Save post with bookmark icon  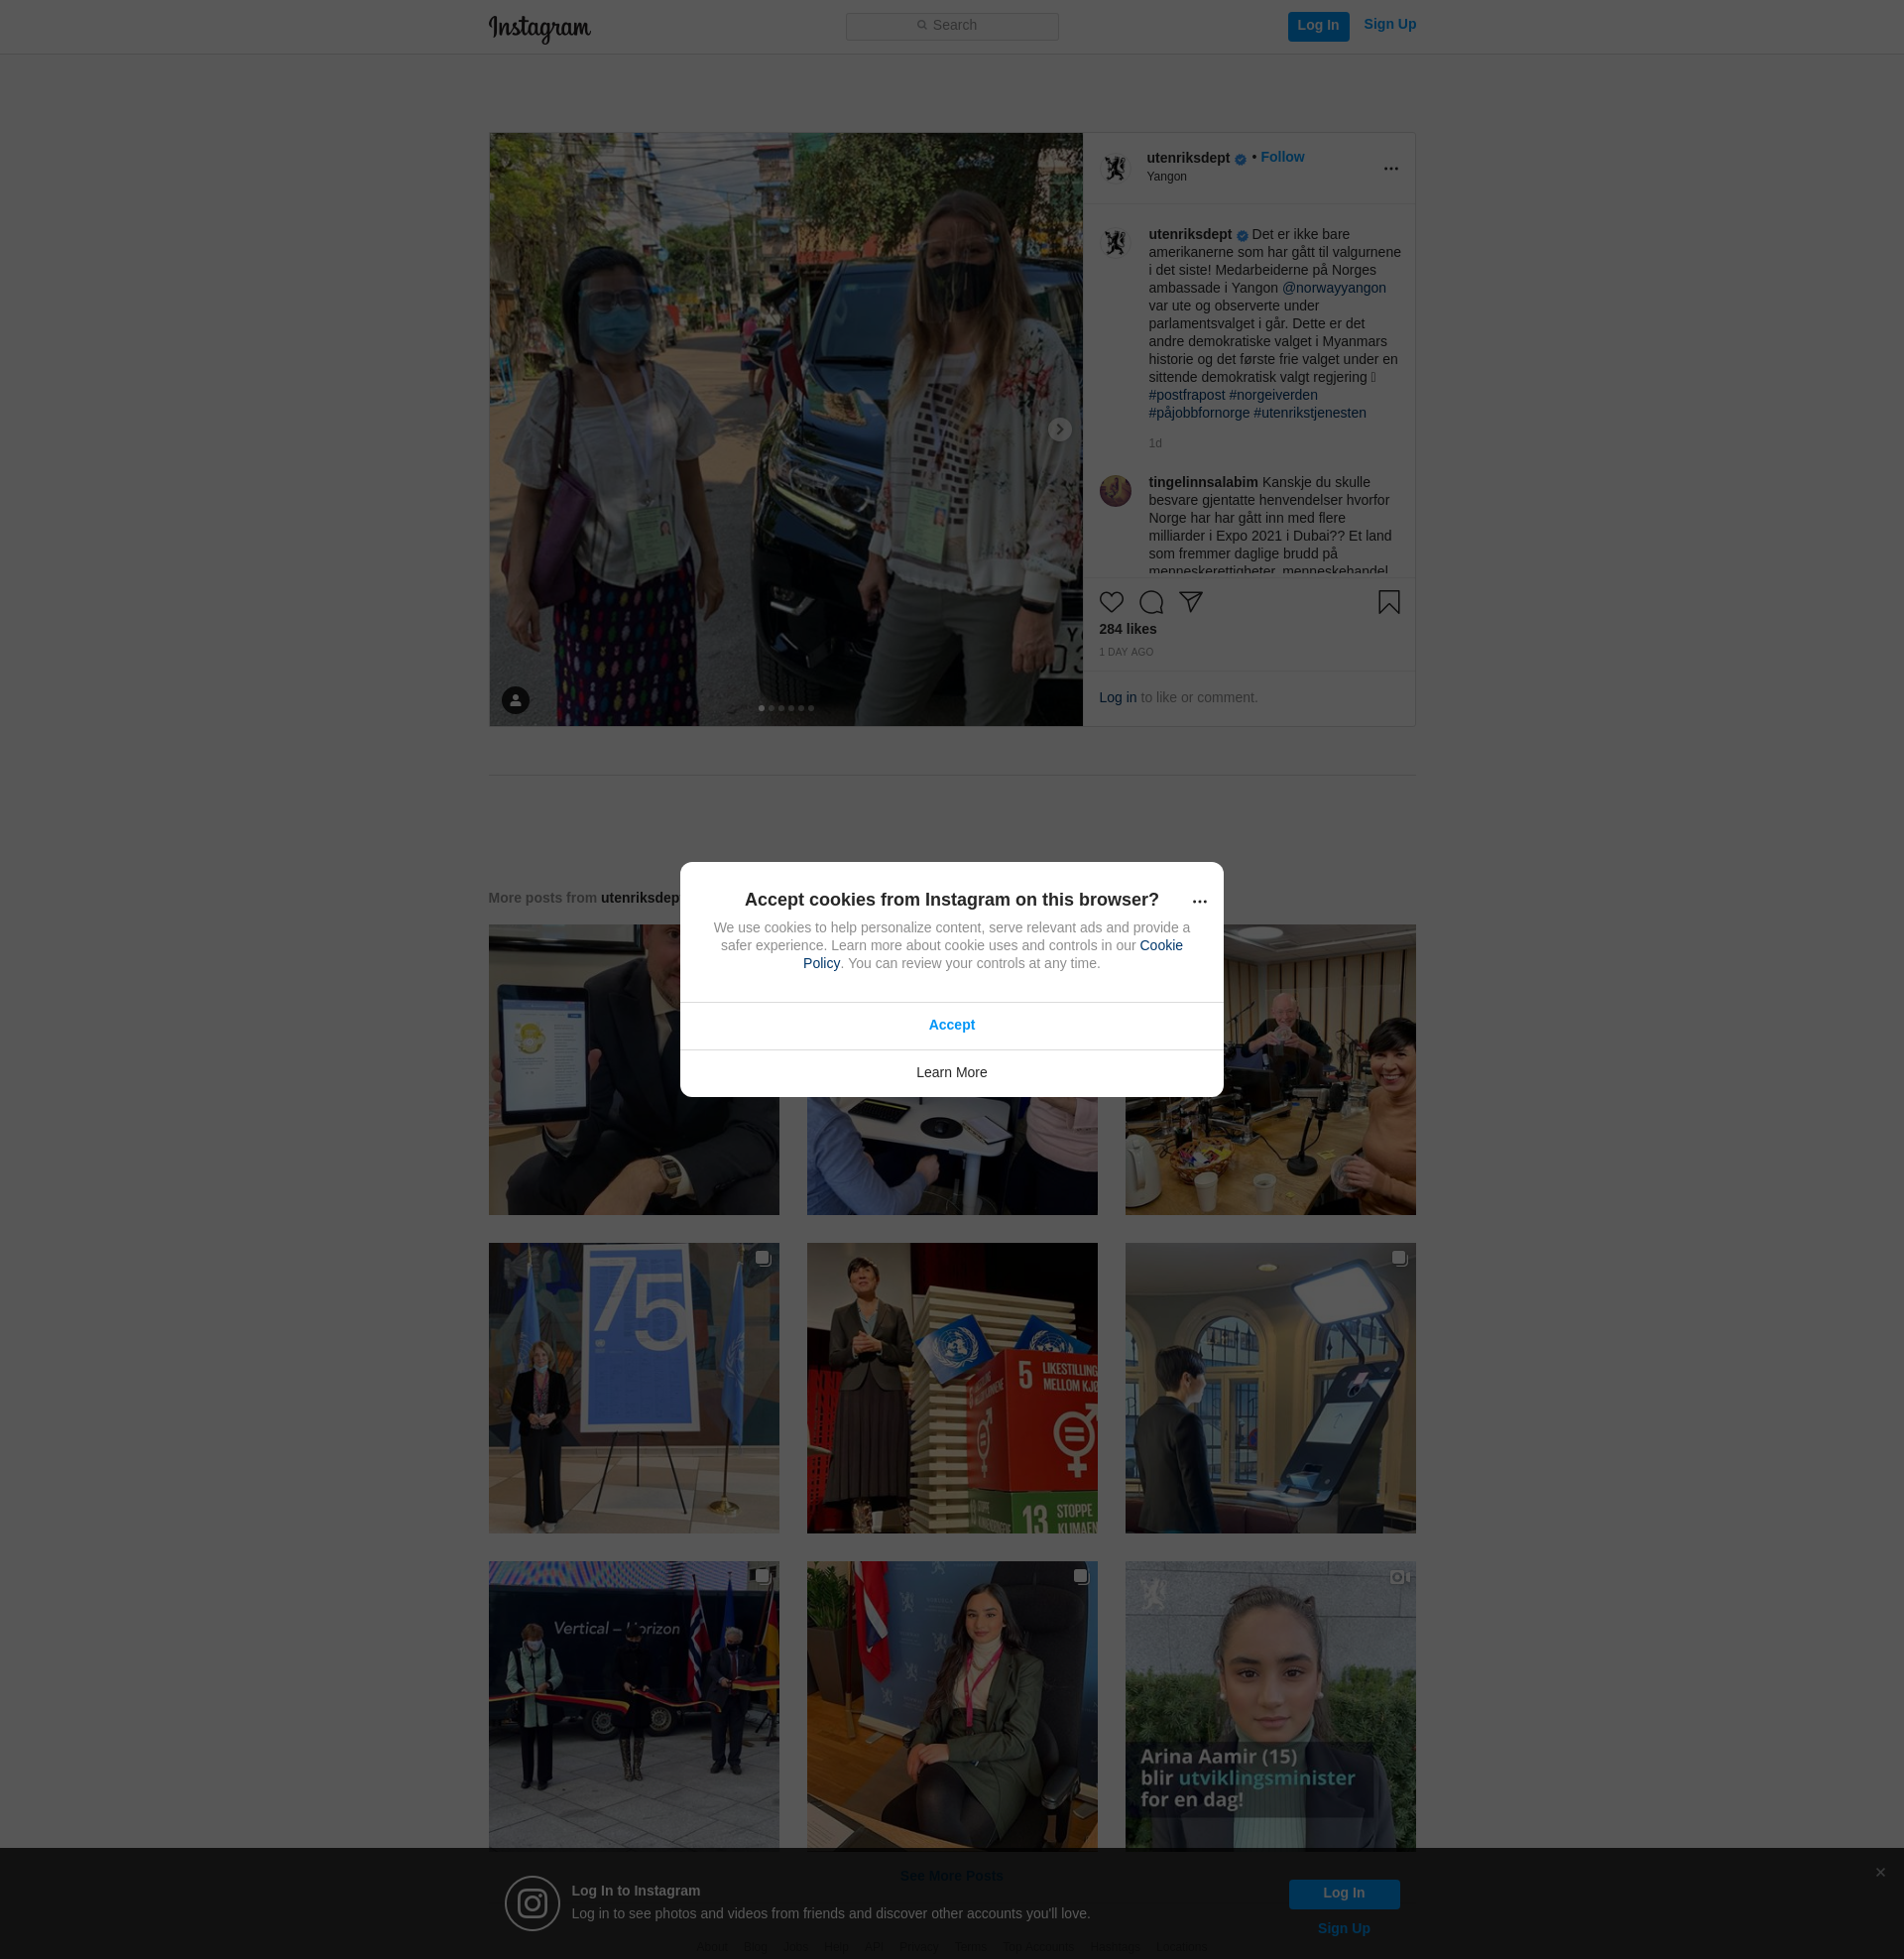pos(1388,602)
